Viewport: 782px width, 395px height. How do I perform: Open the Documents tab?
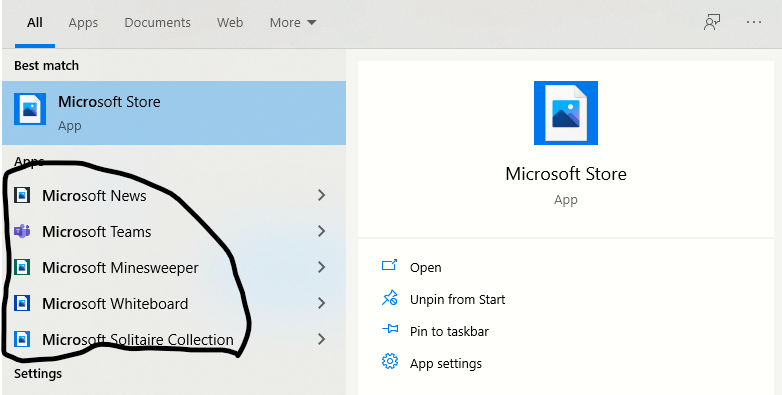pos(158,23)
